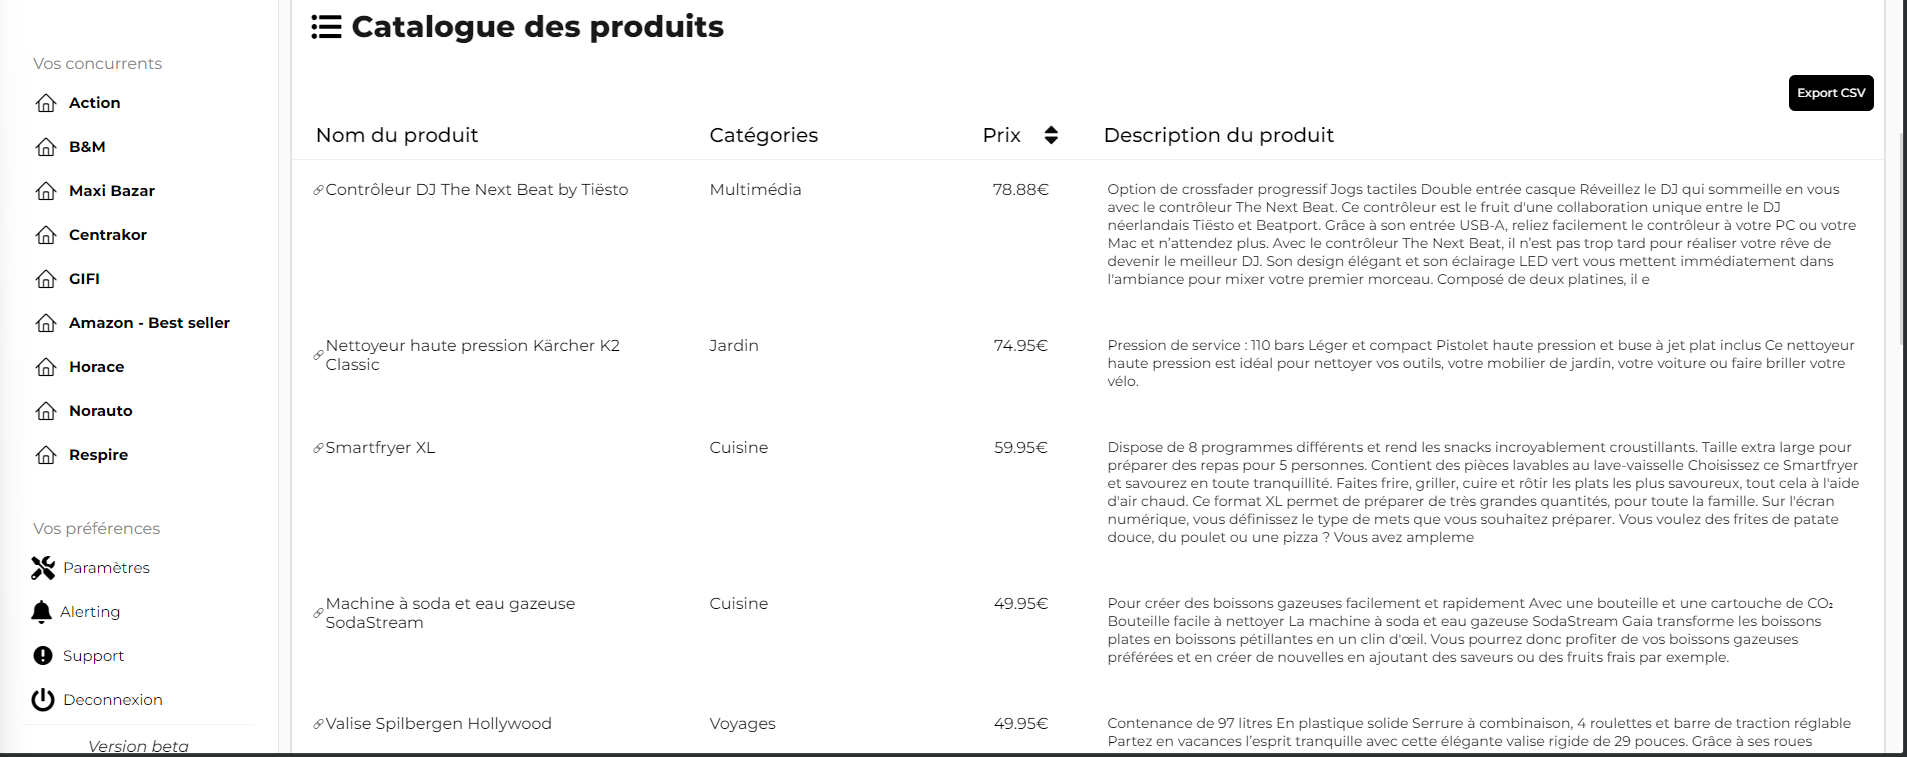The height and width of the screenshot is (757, 1907).
Task: Open the B&M competitor page
Action: coord(87,147)
